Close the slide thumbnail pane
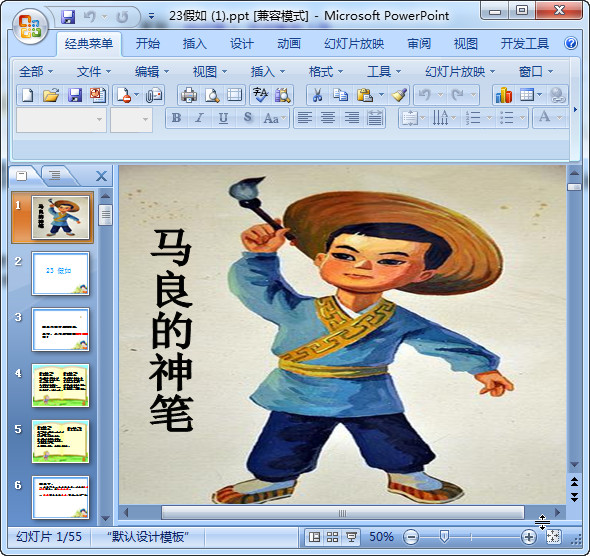Screen dimensions: 590x556 click(101, 176)
